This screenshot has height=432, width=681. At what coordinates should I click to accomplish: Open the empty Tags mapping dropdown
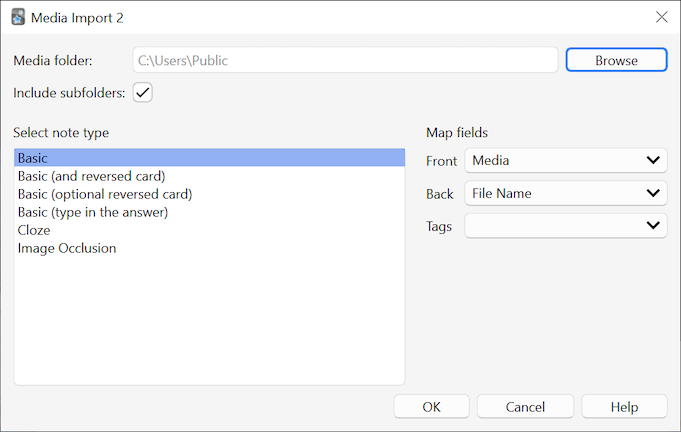click(565, 226)
